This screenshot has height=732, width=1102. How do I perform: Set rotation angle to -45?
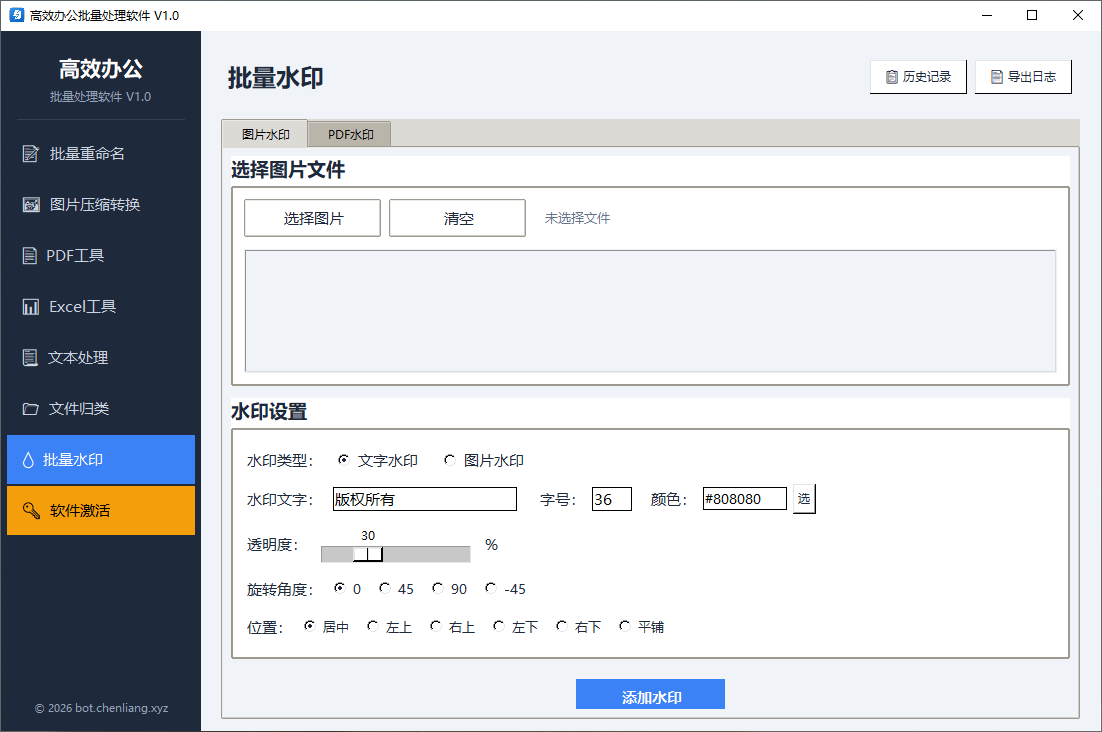491,588
